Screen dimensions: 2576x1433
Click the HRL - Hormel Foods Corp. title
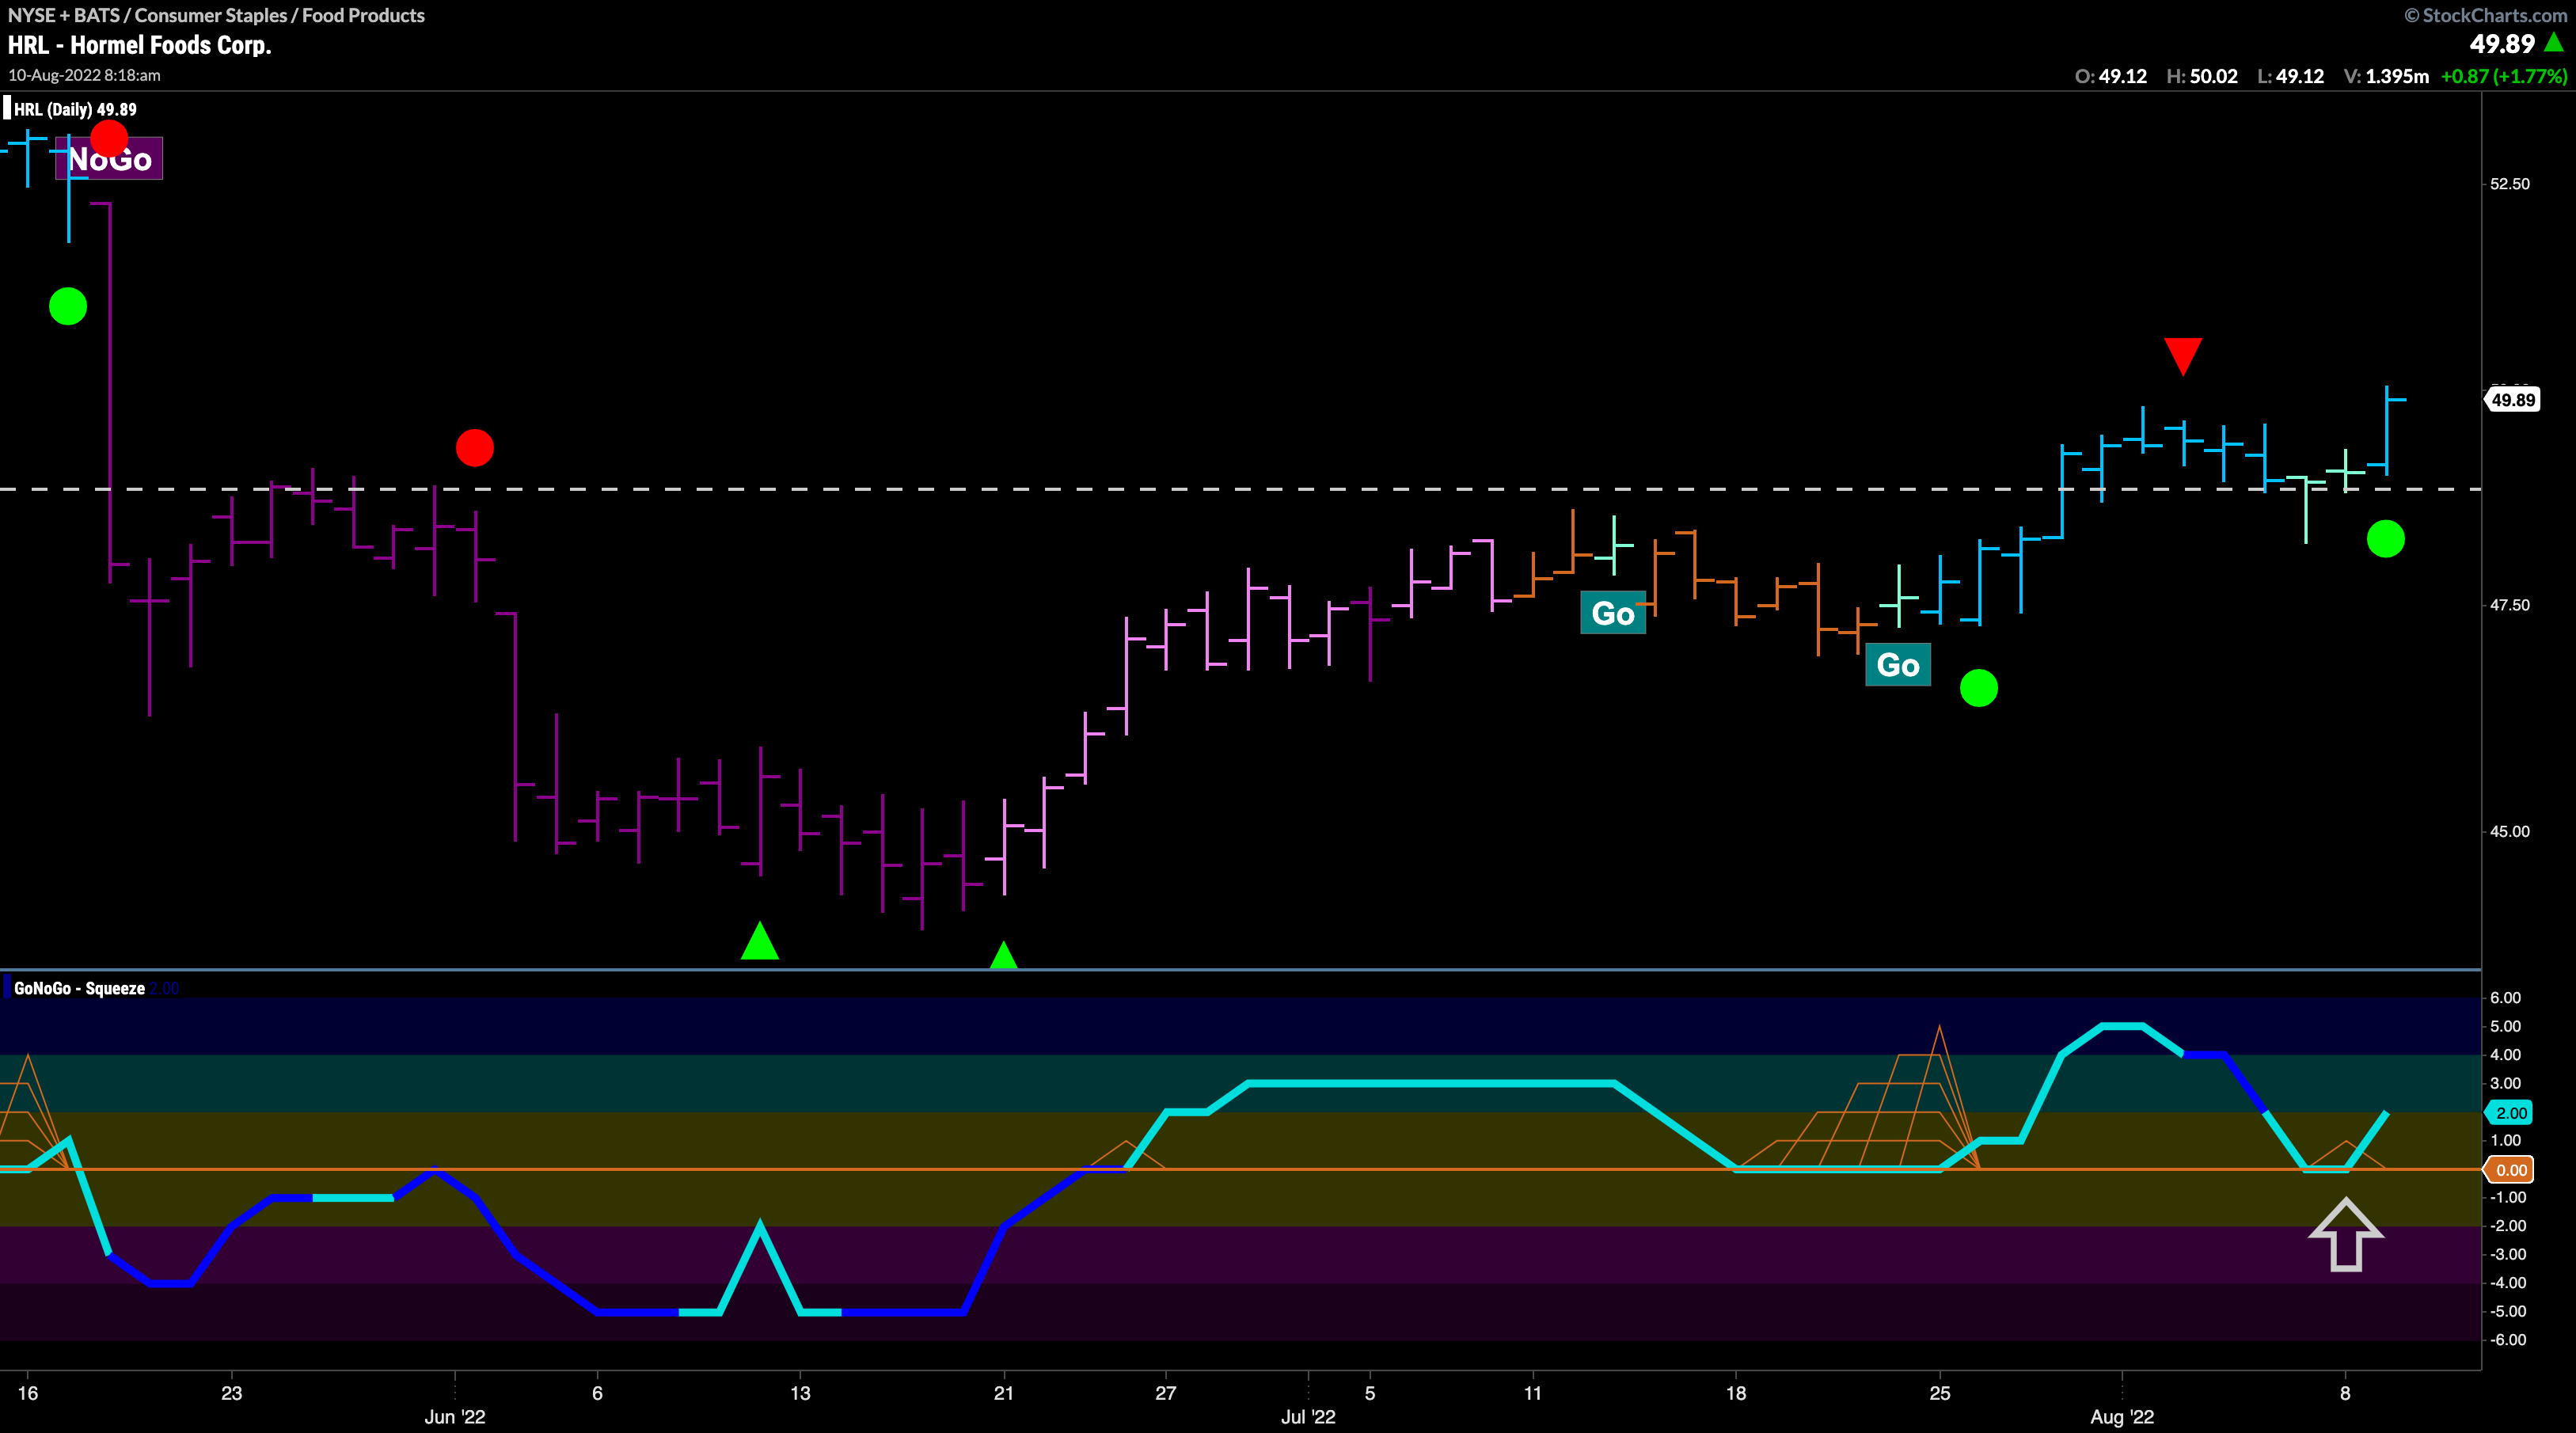140,45
